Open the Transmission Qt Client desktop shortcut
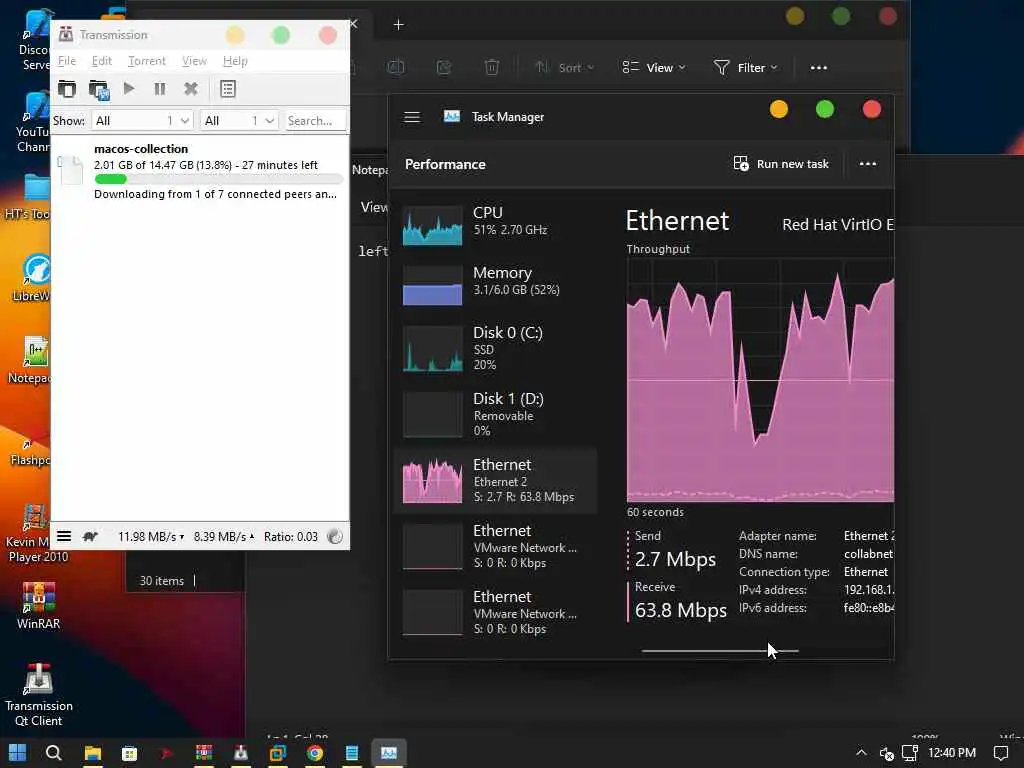Viewport: 1024px width, 768px height. point(39,695)
